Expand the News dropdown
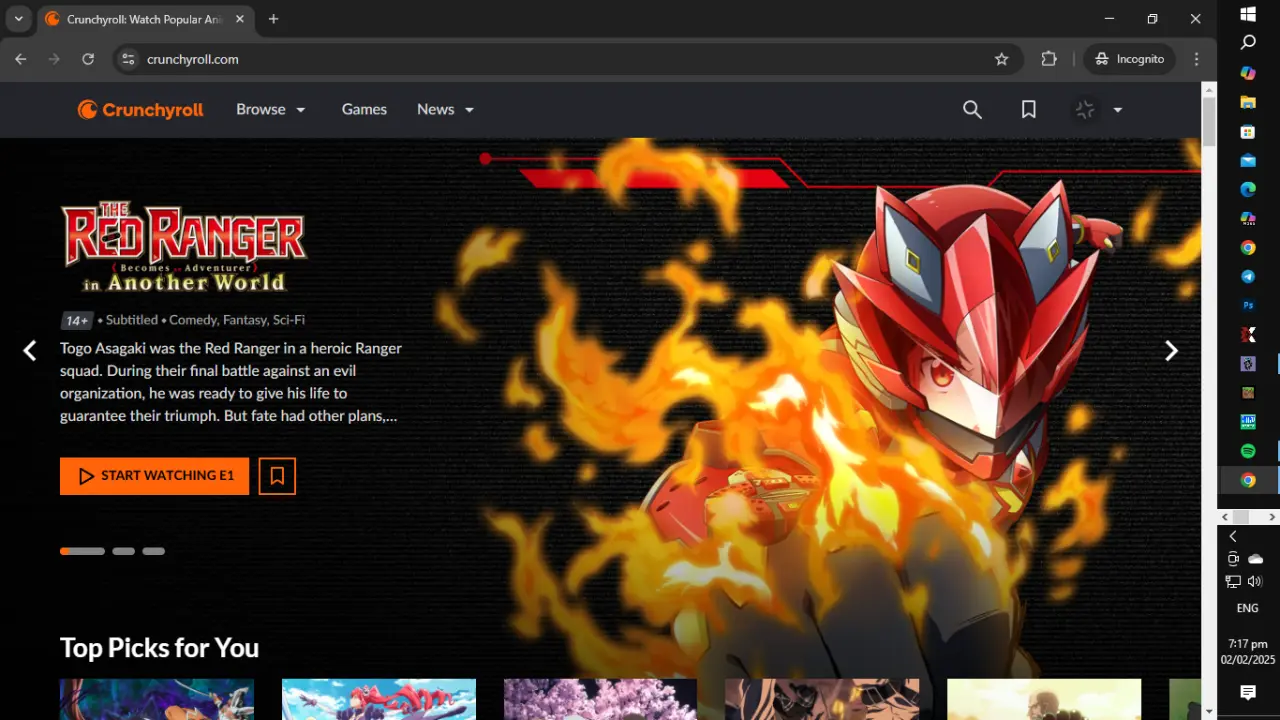 coord(446,110)
